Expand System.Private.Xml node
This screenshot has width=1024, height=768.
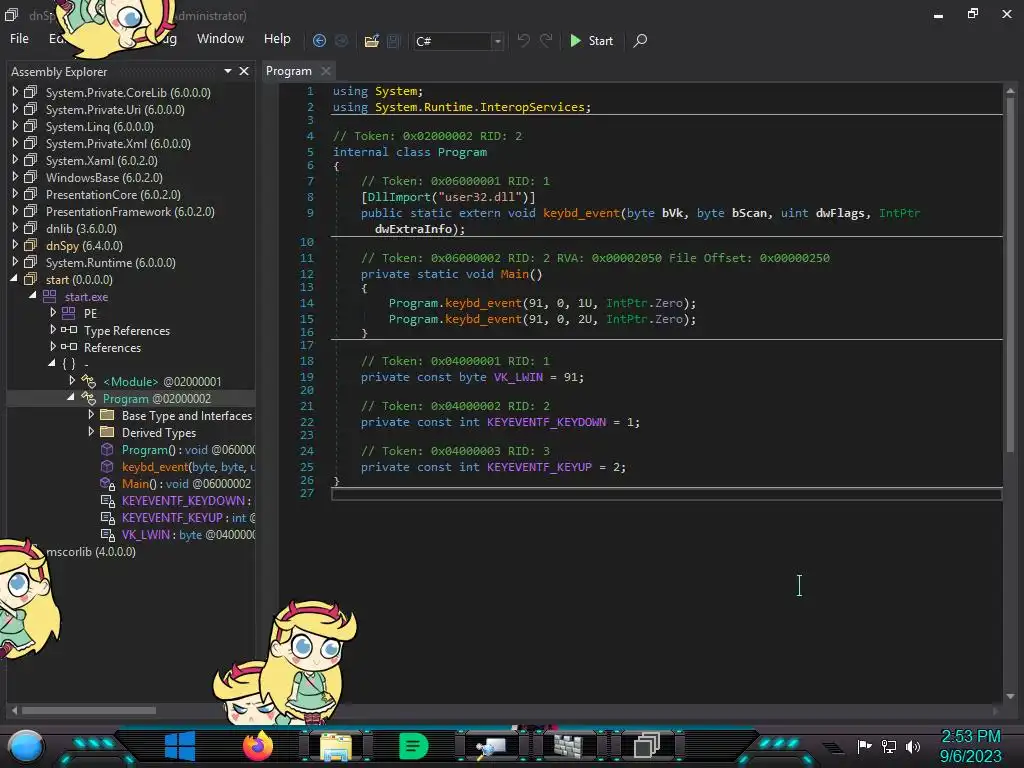pyautogui.click(x=15, y=143)
